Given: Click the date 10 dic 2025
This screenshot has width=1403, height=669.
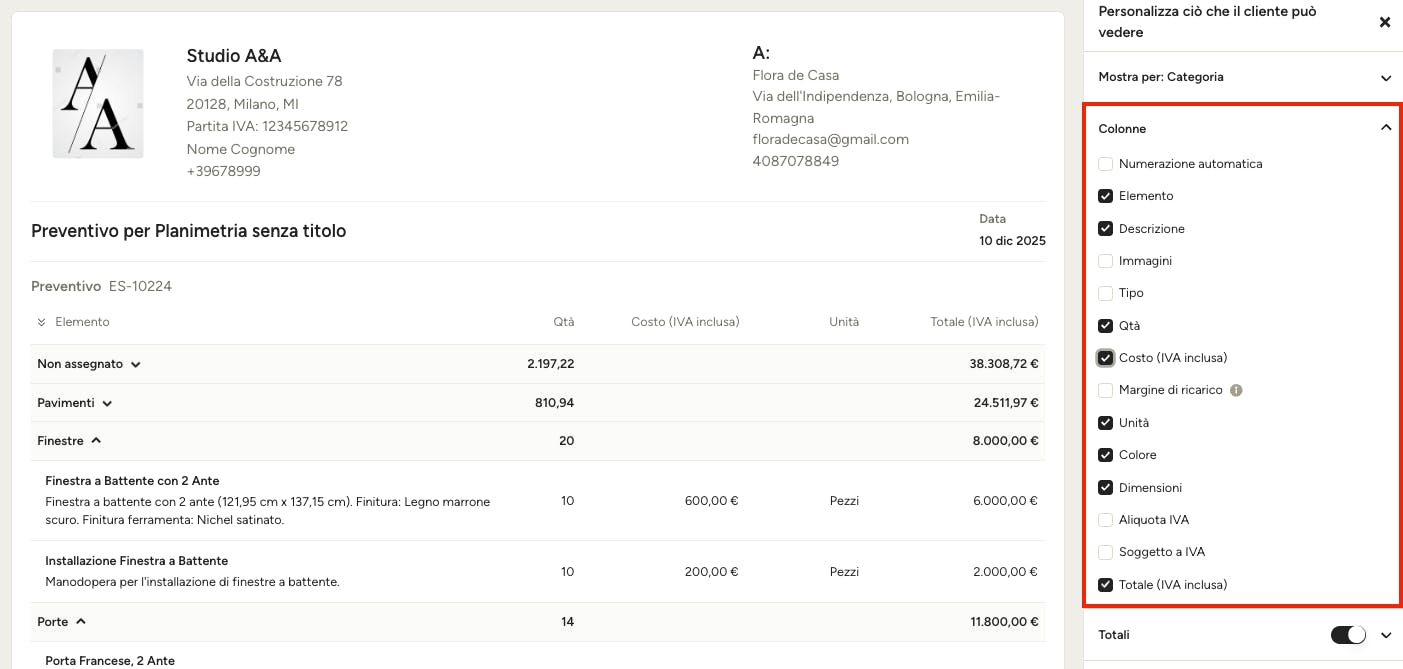Looking at the screenshot, I should tap(1012, 241).
